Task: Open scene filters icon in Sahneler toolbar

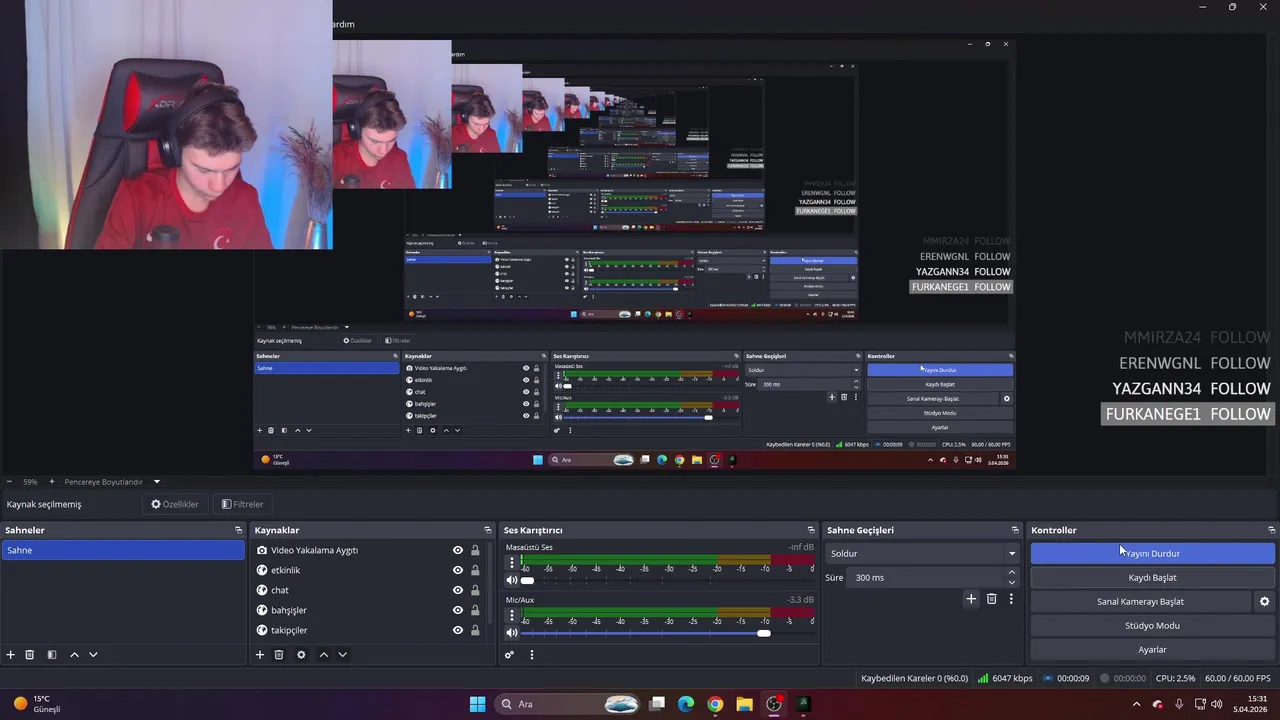Action: click(x=52, y=655)
